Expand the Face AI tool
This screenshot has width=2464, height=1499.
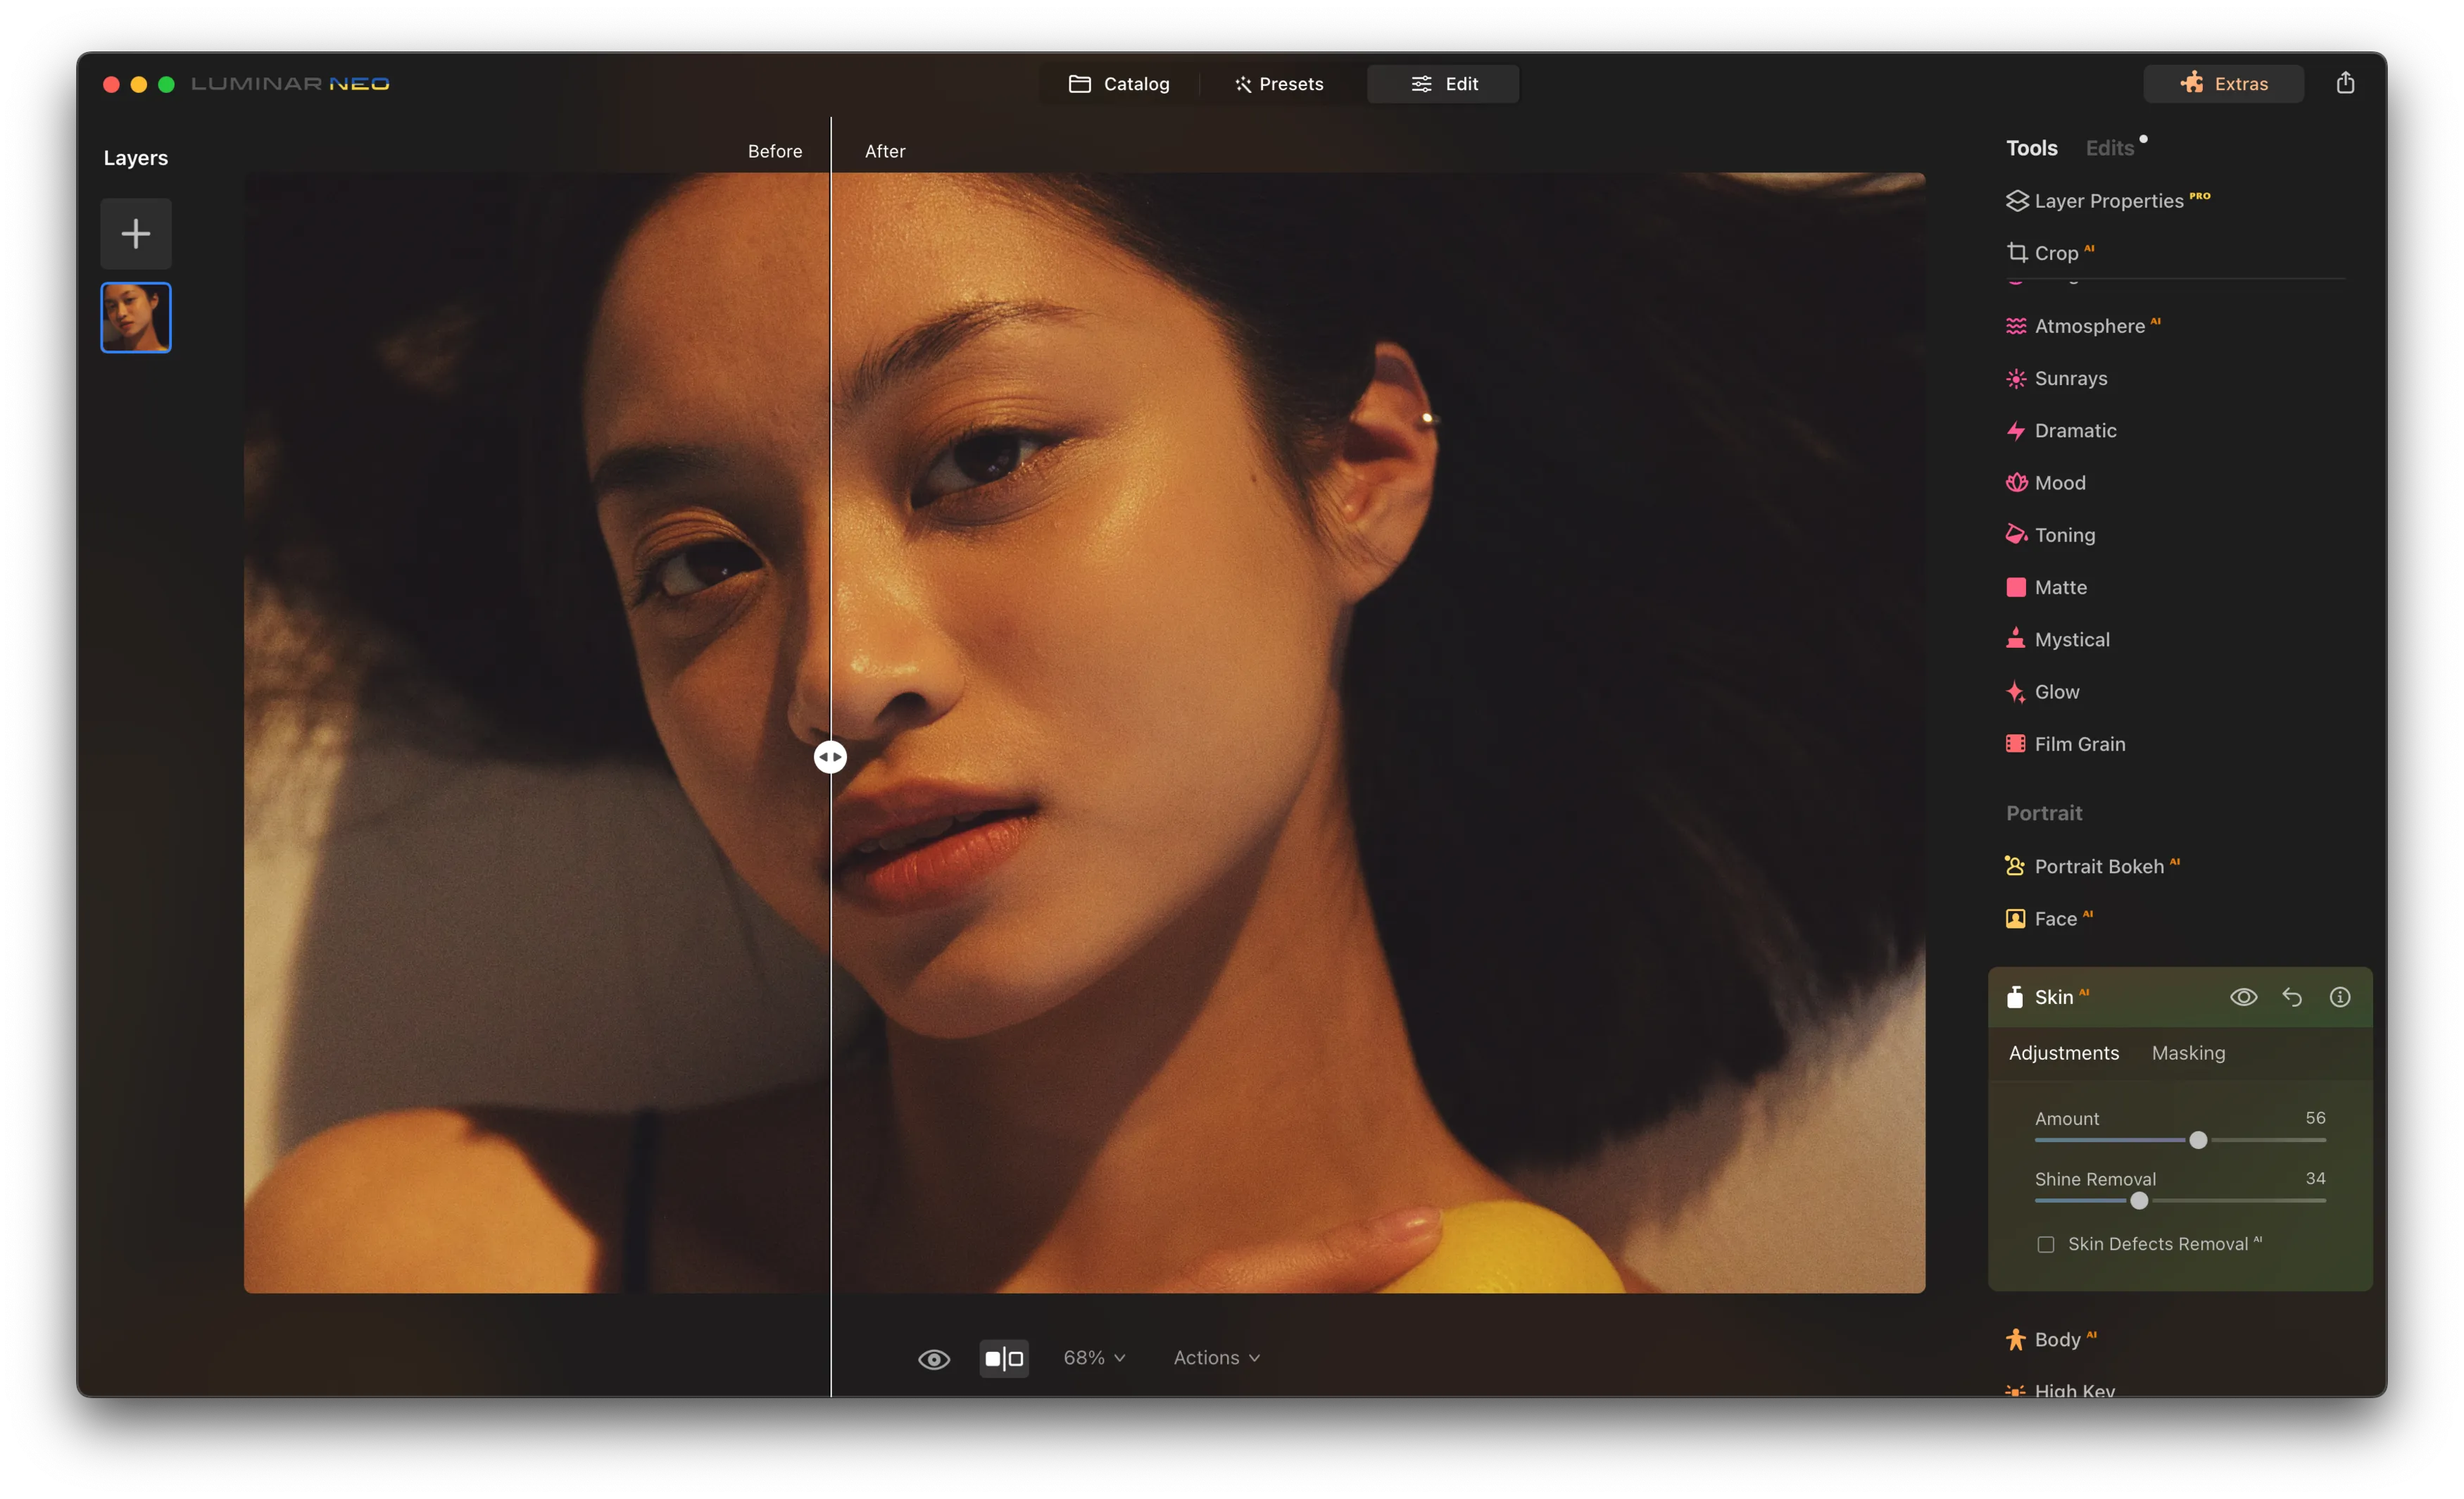(2055, 919)
